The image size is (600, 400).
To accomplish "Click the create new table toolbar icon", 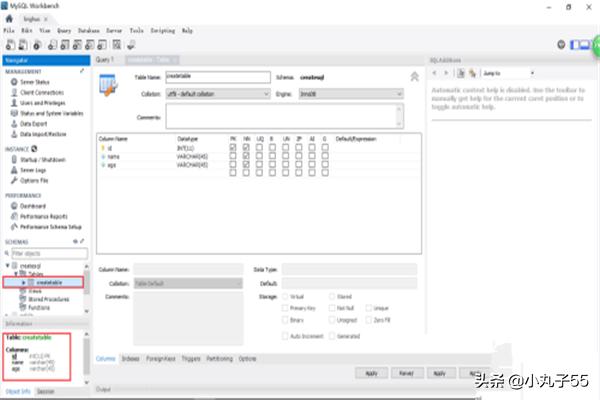I will click(x=65, y=45).
